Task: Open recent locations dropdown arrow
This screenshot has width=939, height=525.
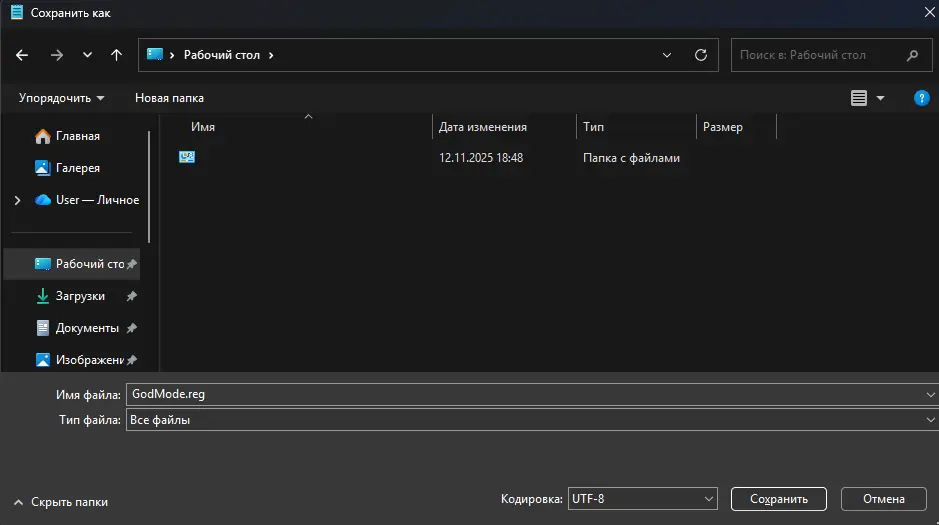Action: click(x=87, y=55)
